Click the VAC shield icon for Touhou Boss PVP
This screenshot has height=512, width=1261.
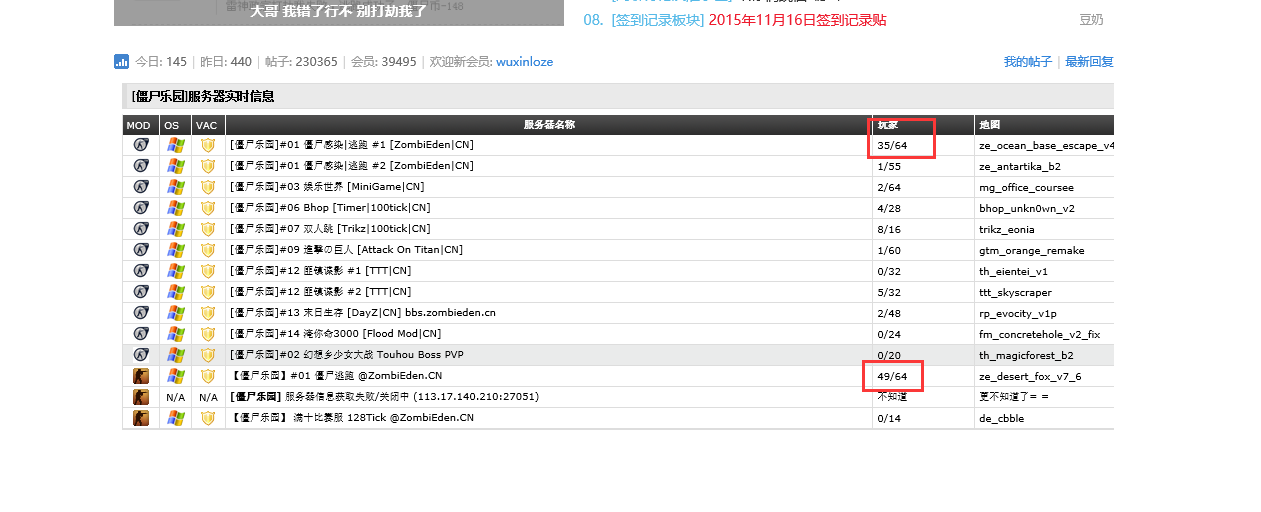click(x=208, y=355)
